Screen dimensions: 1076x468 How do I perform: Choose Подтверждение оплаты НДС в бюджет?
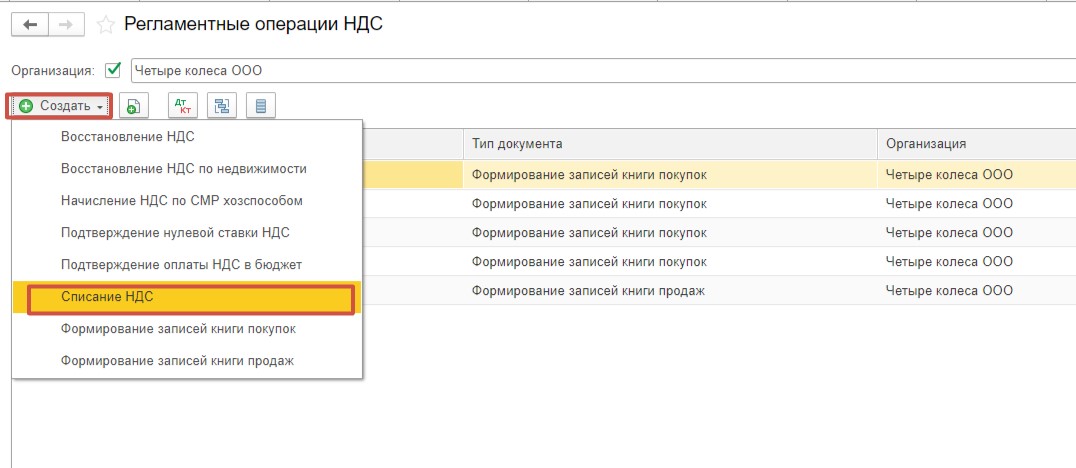click(x=187, y=264)
